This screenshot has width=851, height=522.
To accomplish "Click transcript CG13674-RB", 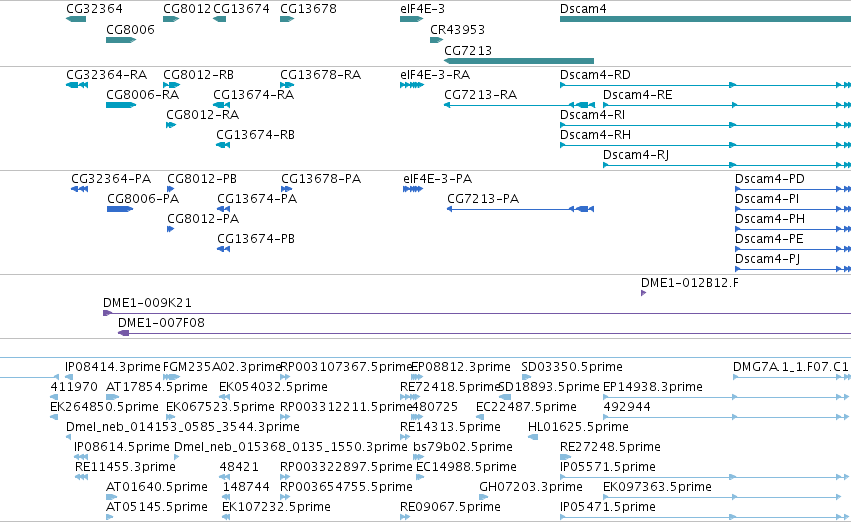I will [x=255, y=135].
